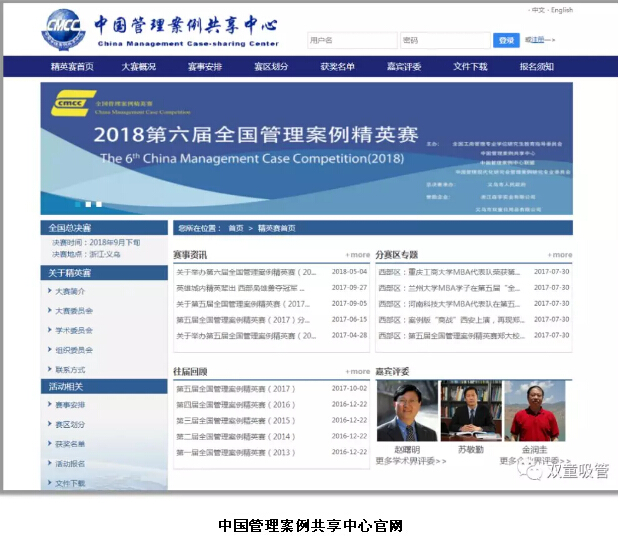Open 第五届全国管理案例精英赛（2017） in 往届回顾
Viewport: 618px width, 536px height.
point(236,389)
